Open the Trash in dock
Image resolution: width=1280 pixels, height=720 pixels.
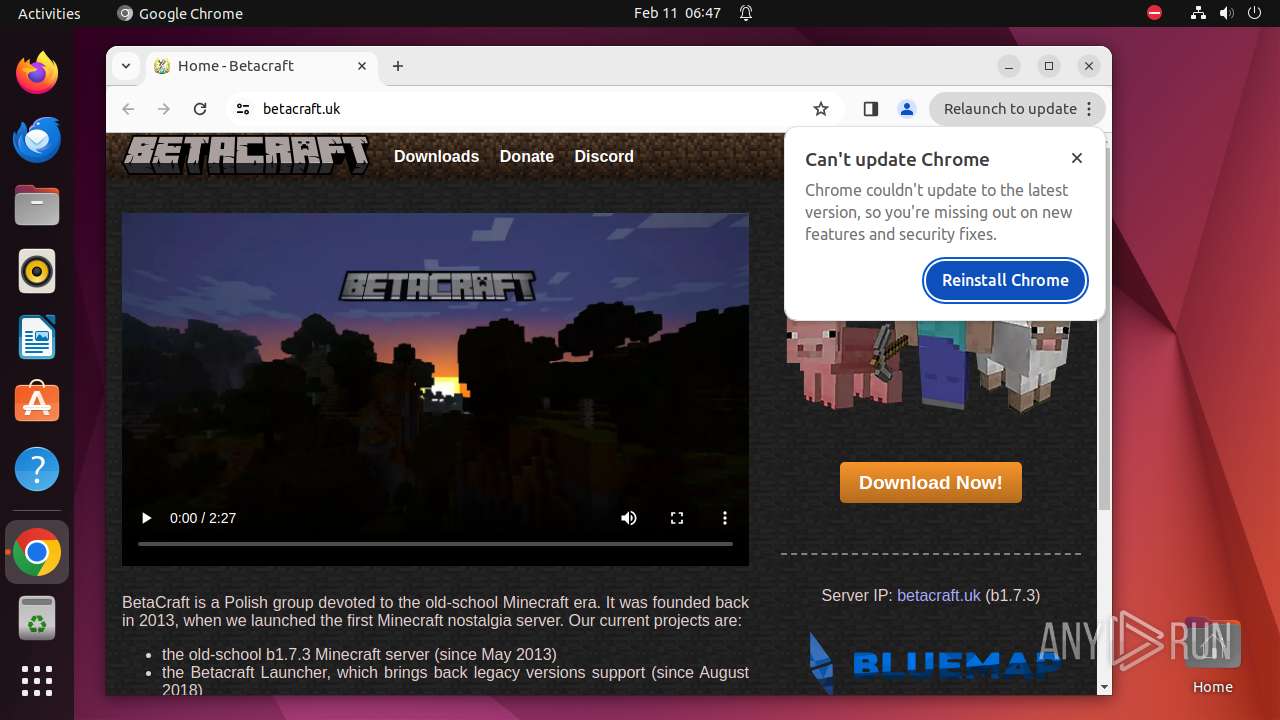[x=37, y=618]
